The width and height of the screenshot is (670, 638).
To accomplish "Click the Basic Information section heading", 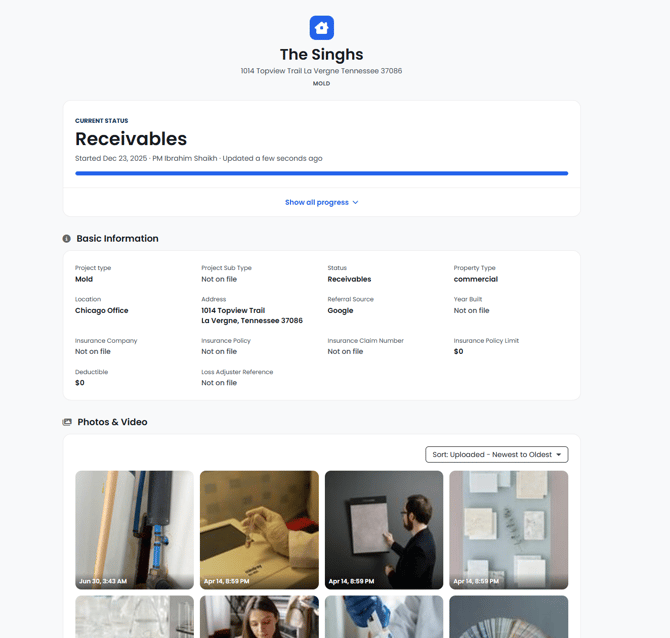I will tap(118, 238).
